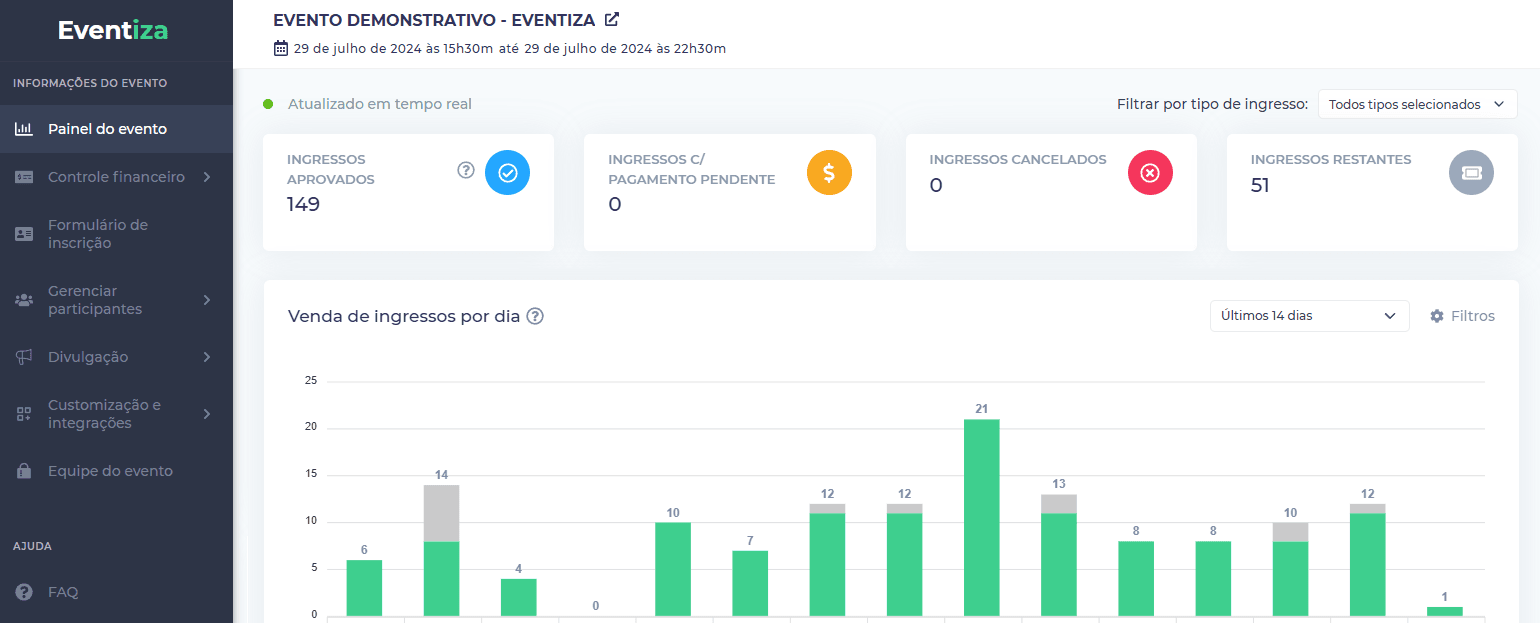Select Painel do evento in sidebar
The width and height of the screenshot is (1540, 623).
coord(107,129)
